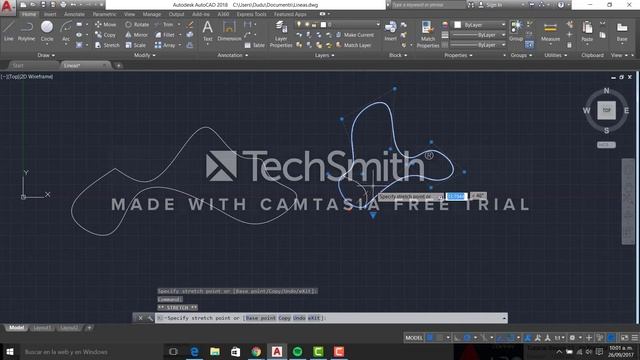The image size is (640, 360).
Task: Click the TOP face of ViewCube
Action: (x=606, y=110)
